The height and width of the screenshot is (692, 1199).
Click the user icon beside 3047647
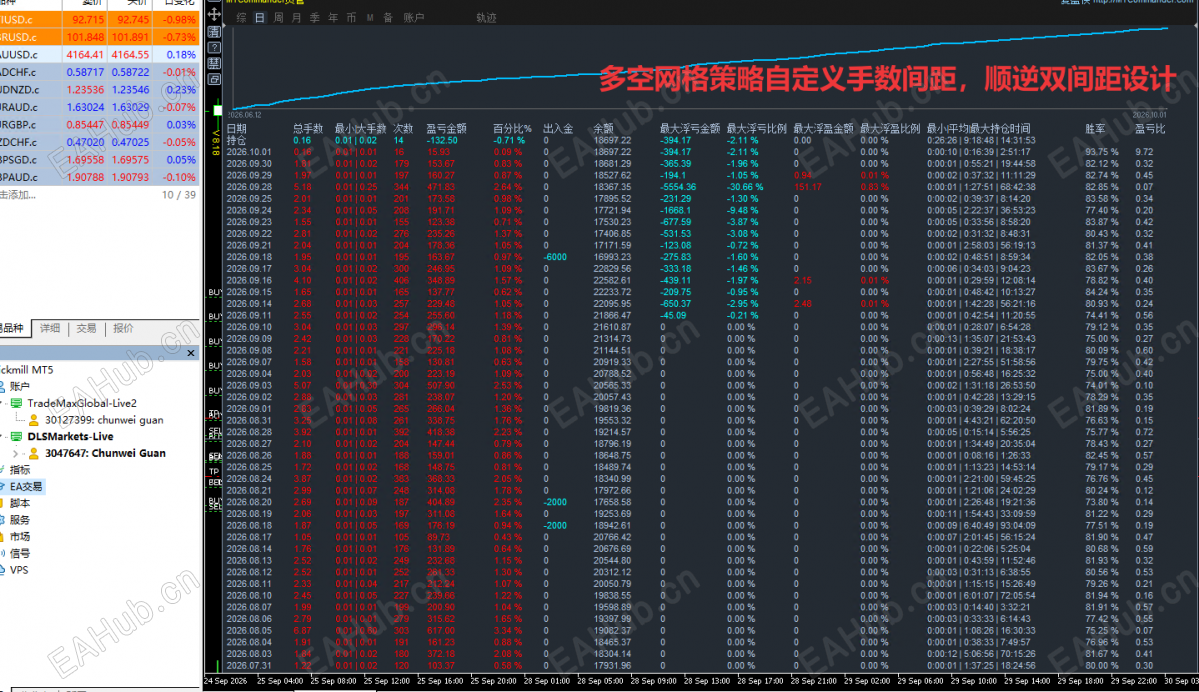tap(34, 453)
